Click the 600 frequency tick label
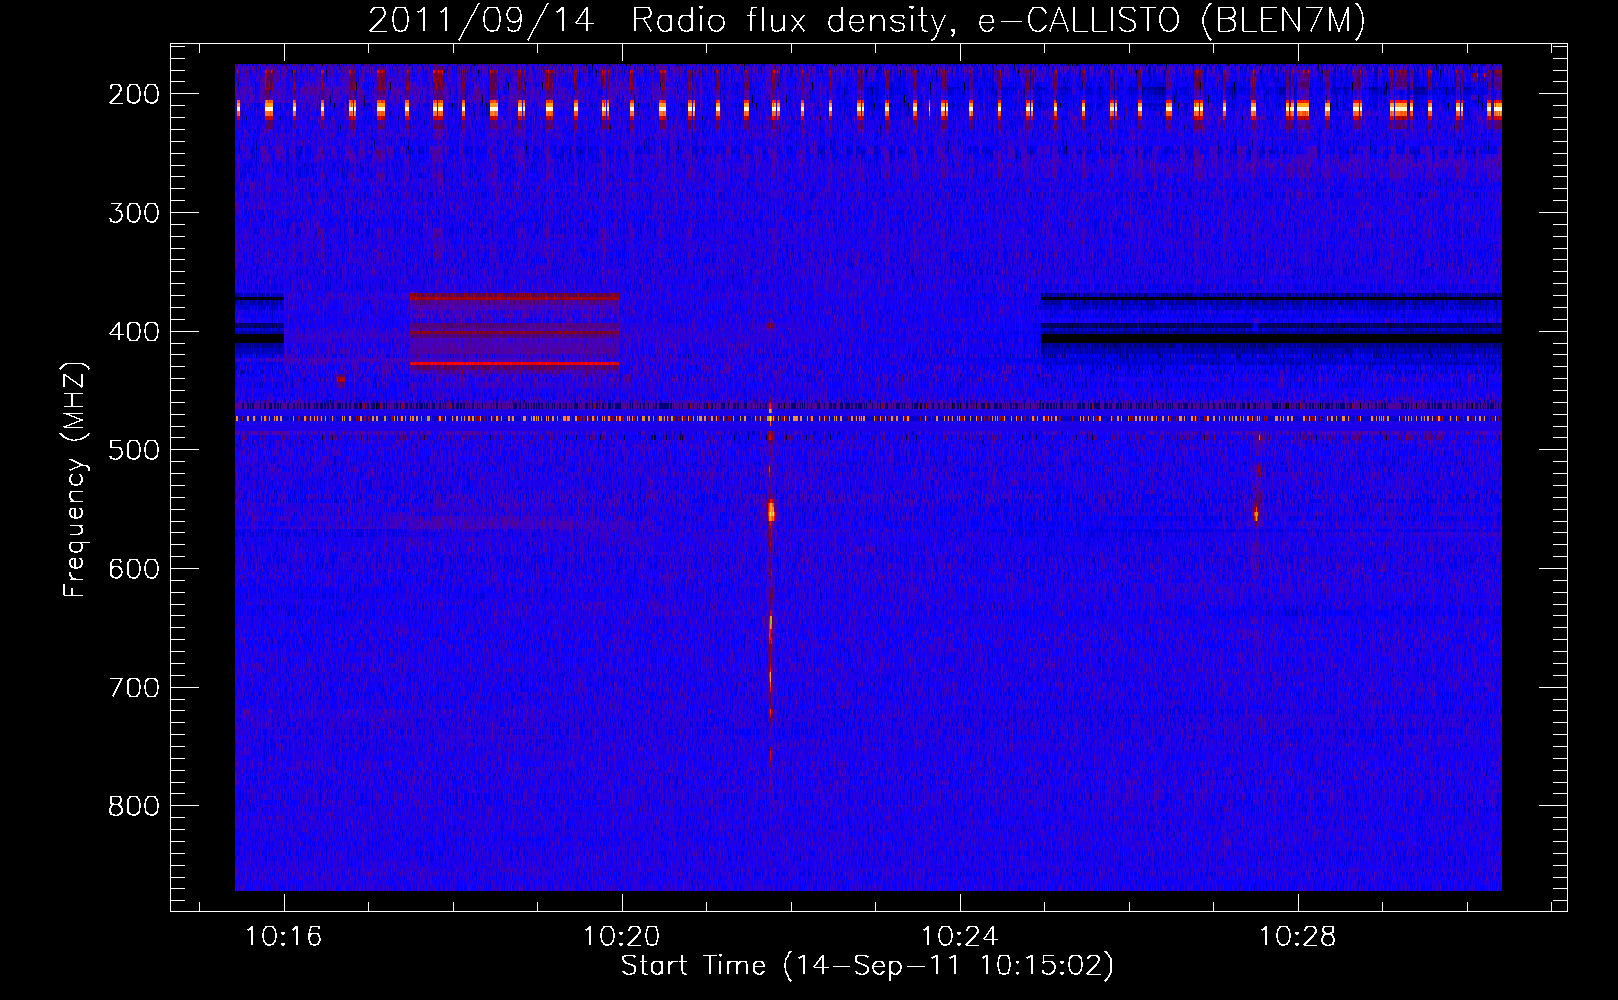 (x=133, y=569)
